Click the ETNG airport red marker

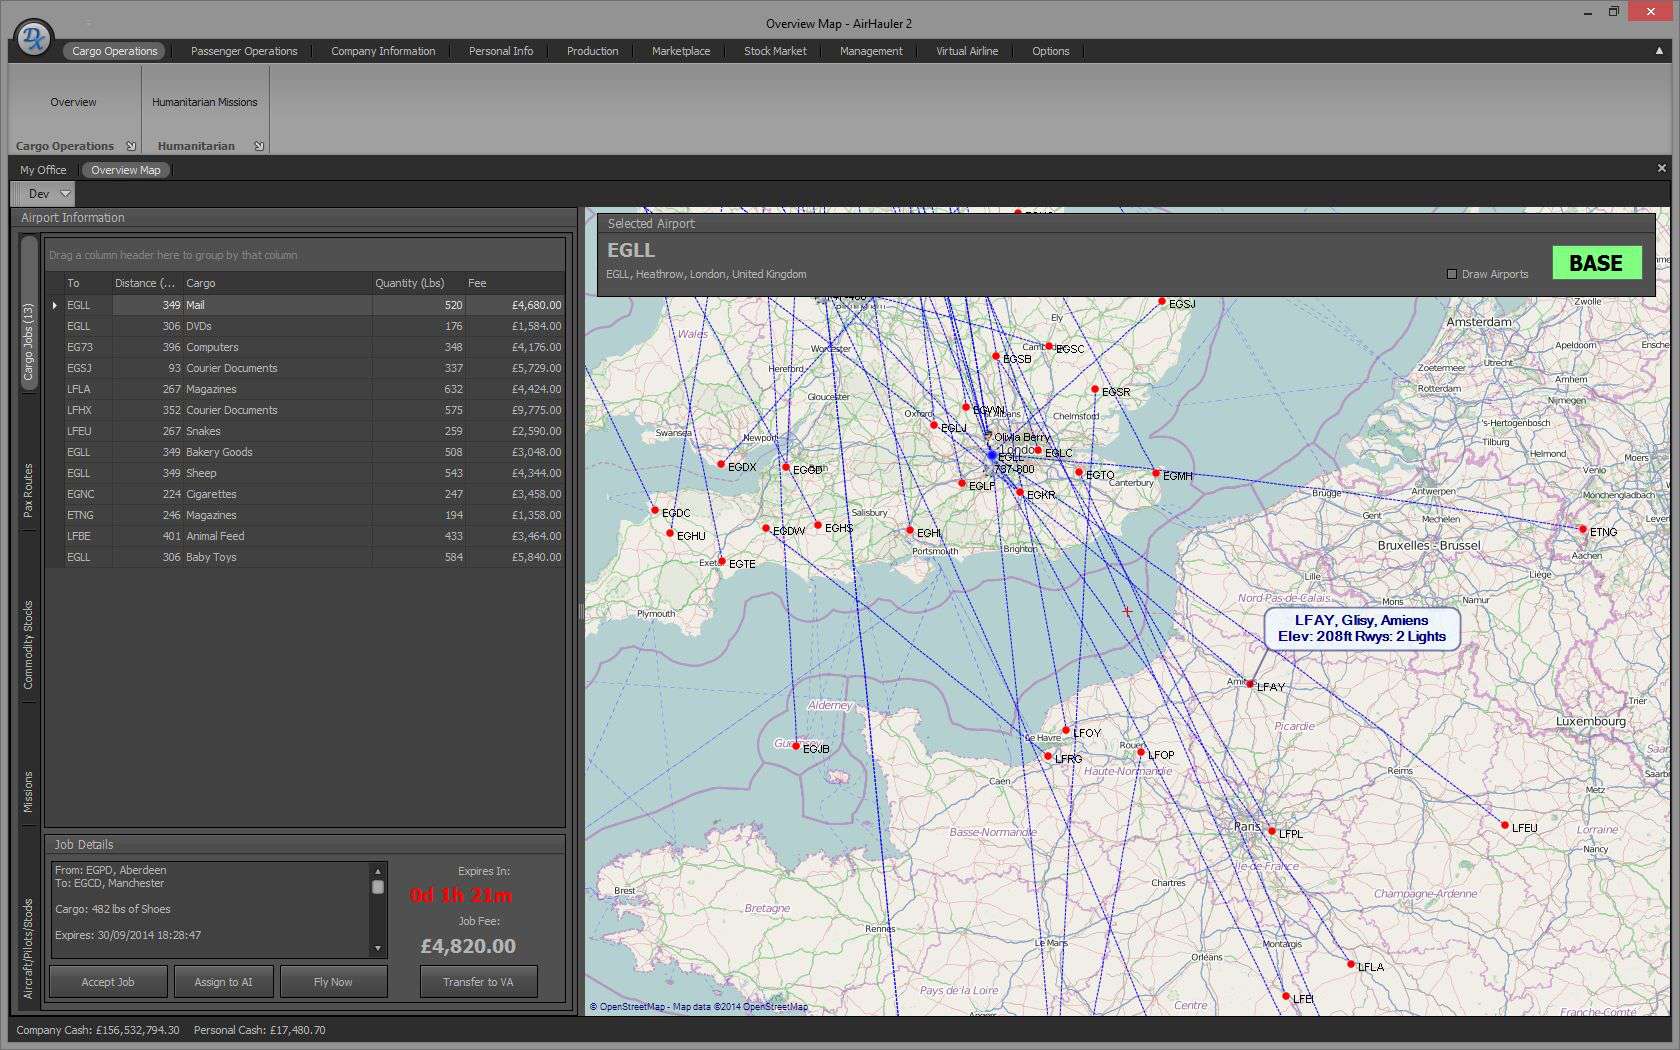coord(1583,529)
